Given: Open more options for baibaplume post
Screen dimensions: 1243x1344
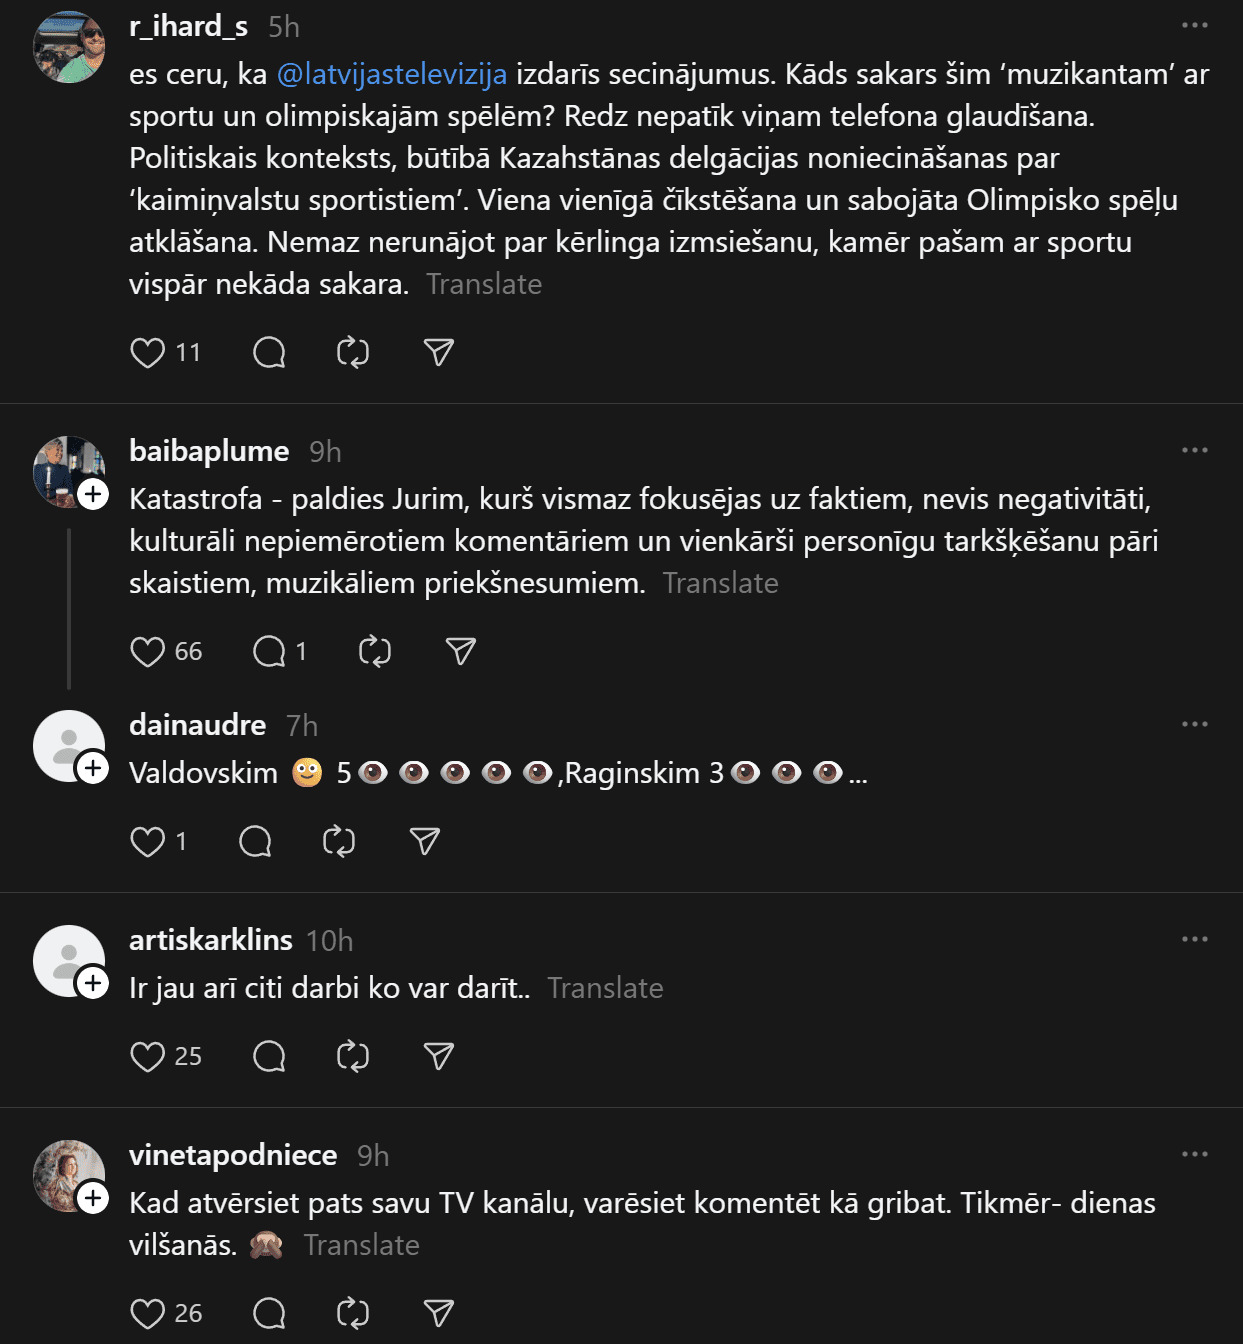Looking at the screenshot, I should [1195, 450].
